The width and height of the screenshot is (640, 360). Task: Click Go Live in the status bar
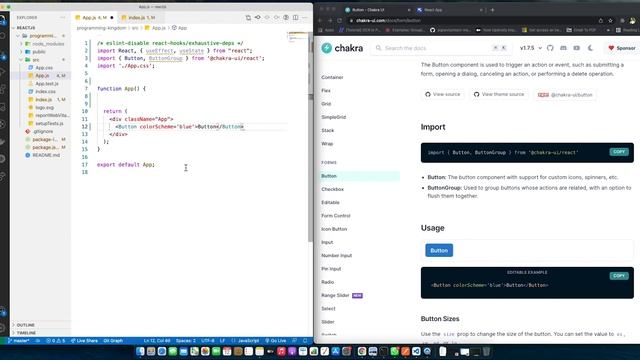pyautogui.click(x=276, y=341)
